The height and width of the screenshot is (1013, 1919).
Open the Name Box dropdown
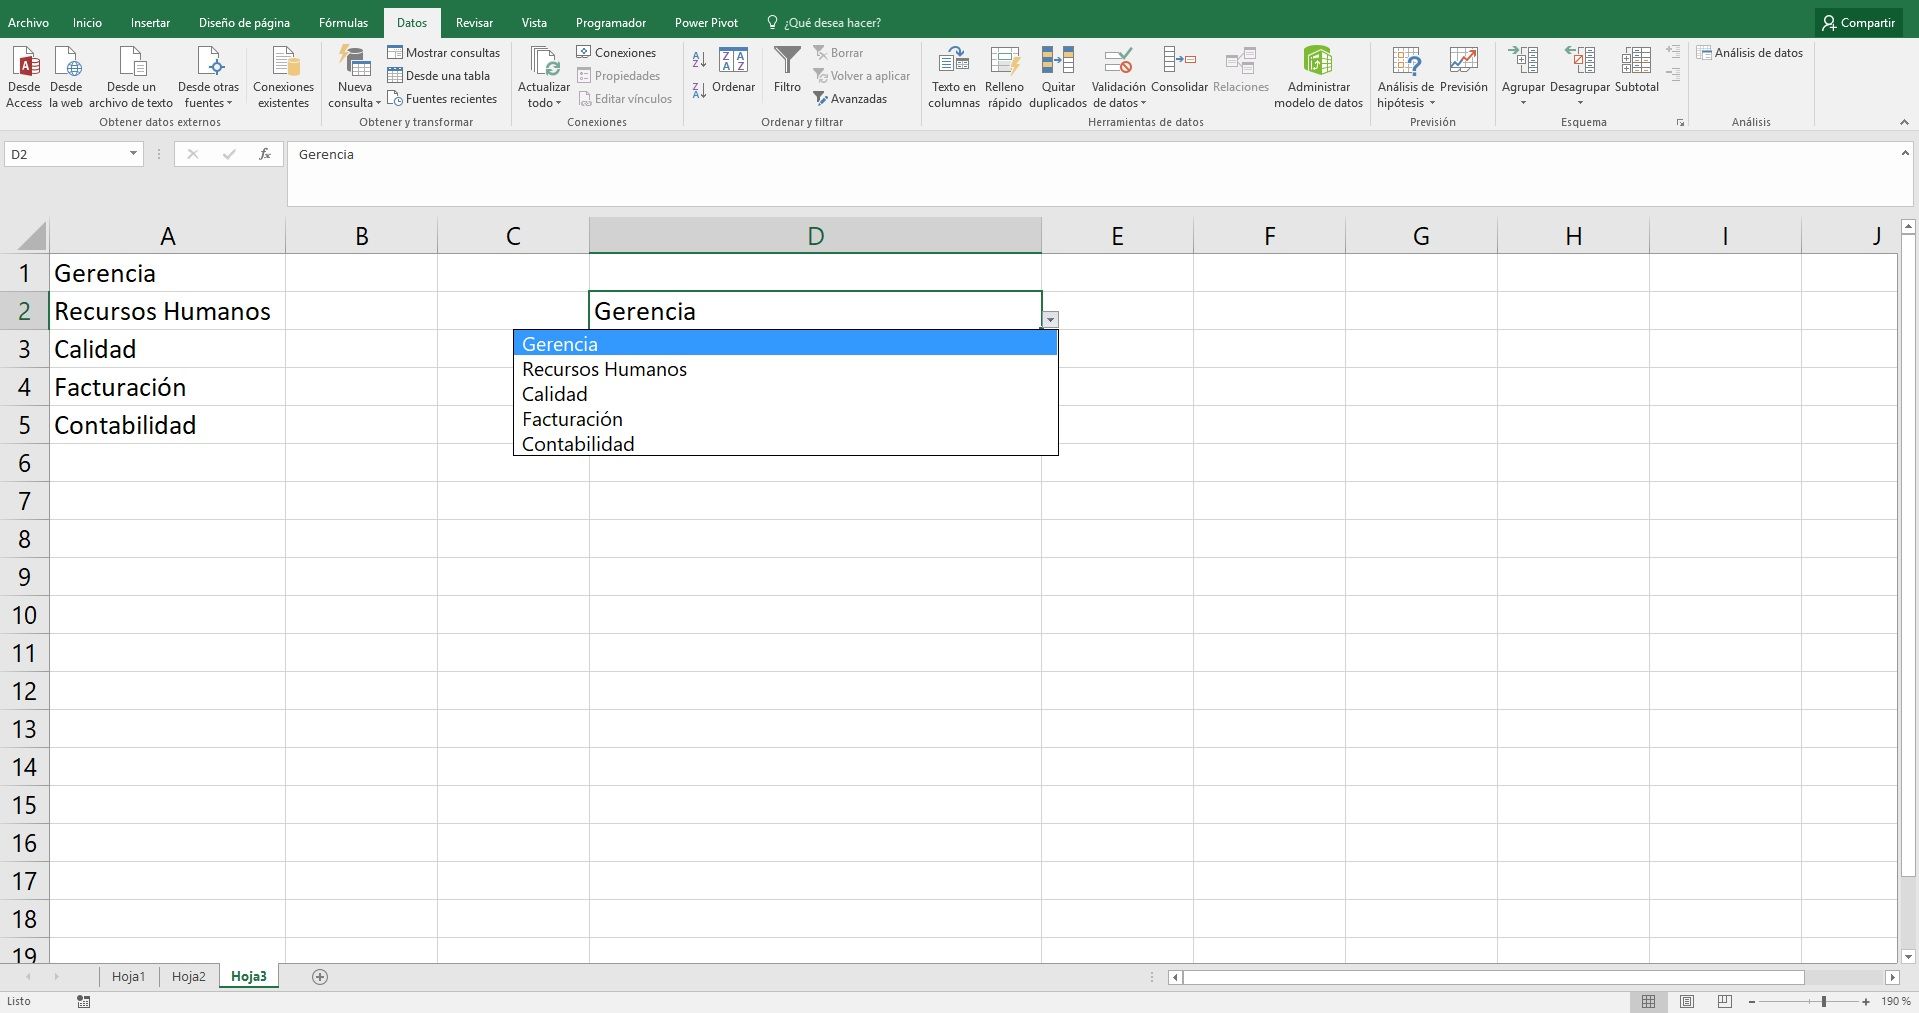pos(131,154)
